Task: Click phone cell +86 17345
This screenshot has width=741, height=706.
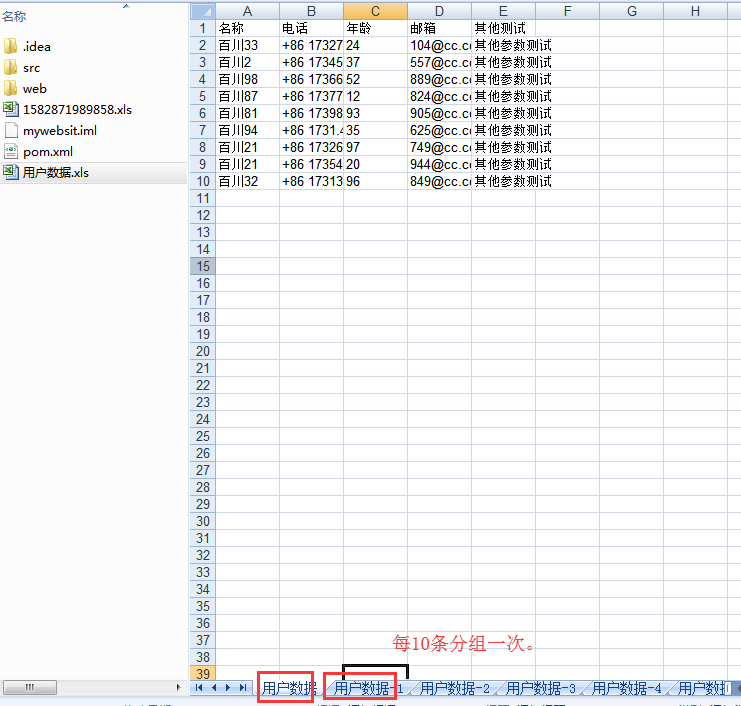Action: [x=311, y=62]
